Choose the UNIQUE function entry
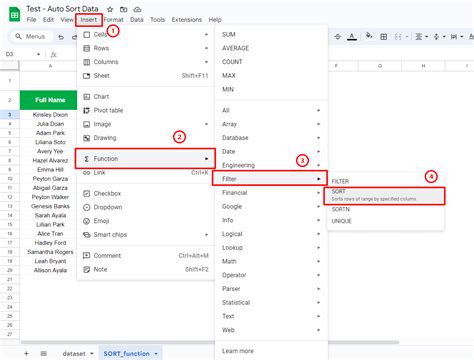 tap(386, 221)
